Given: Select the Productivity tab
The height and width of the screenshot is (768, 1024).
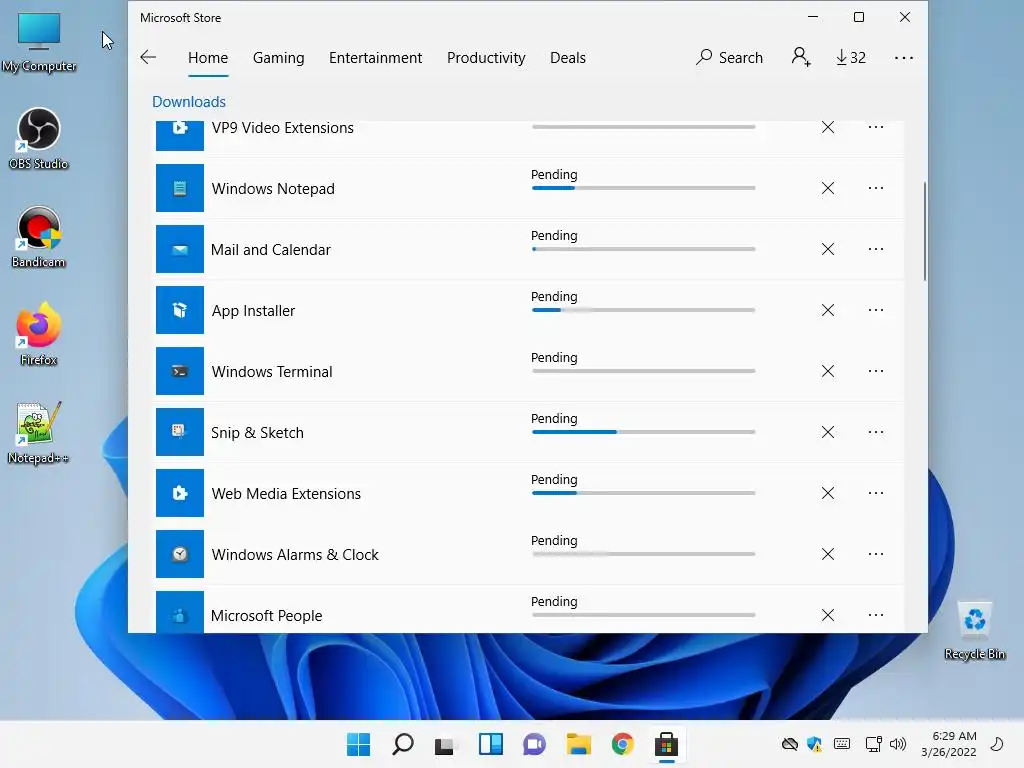Looking at the screenshot, I should pos(486,57).
